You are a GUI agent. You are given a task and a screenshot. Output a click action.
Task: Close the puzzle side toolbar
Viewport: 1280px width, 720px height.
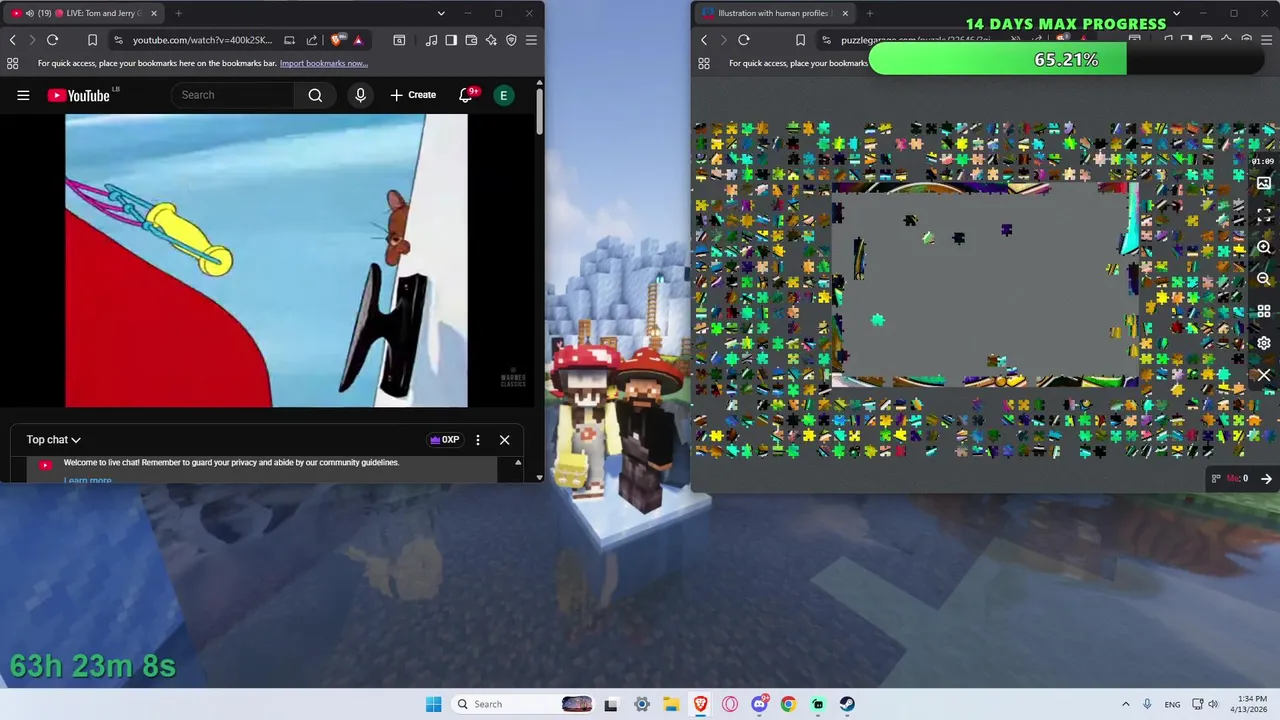1264,375
